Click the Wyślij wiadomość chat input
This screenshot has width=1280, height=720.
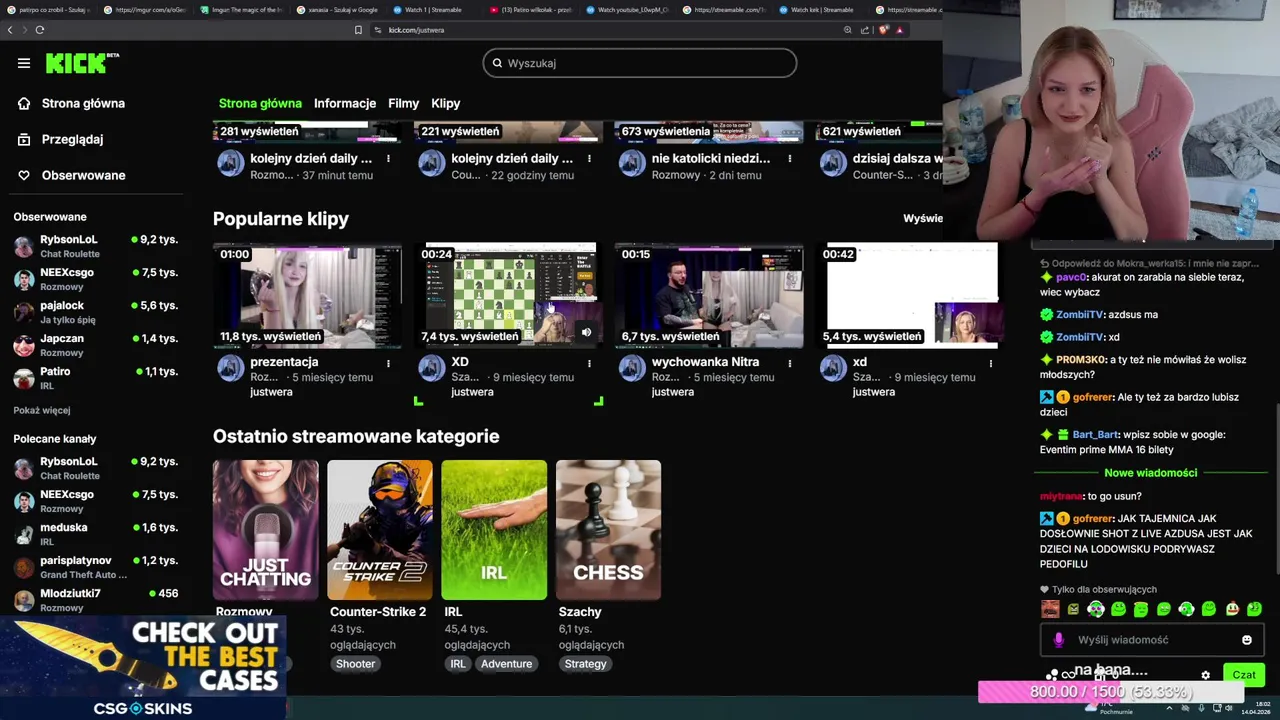click(1150, 640)
